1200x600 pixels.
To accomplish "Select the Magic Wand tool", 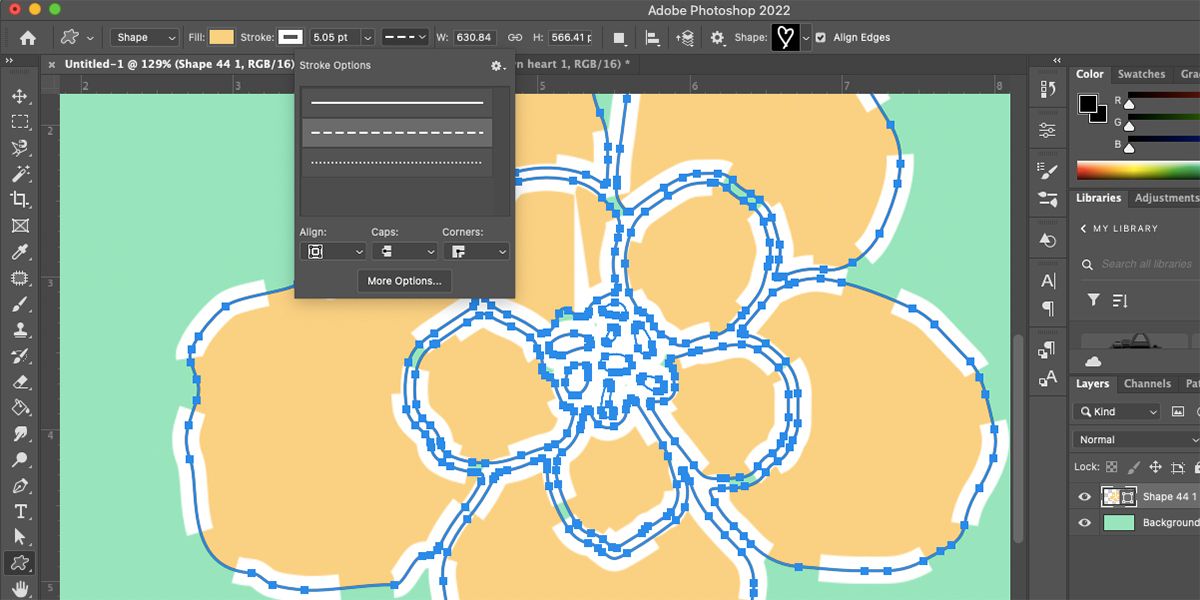I will (x=20, y=174).
